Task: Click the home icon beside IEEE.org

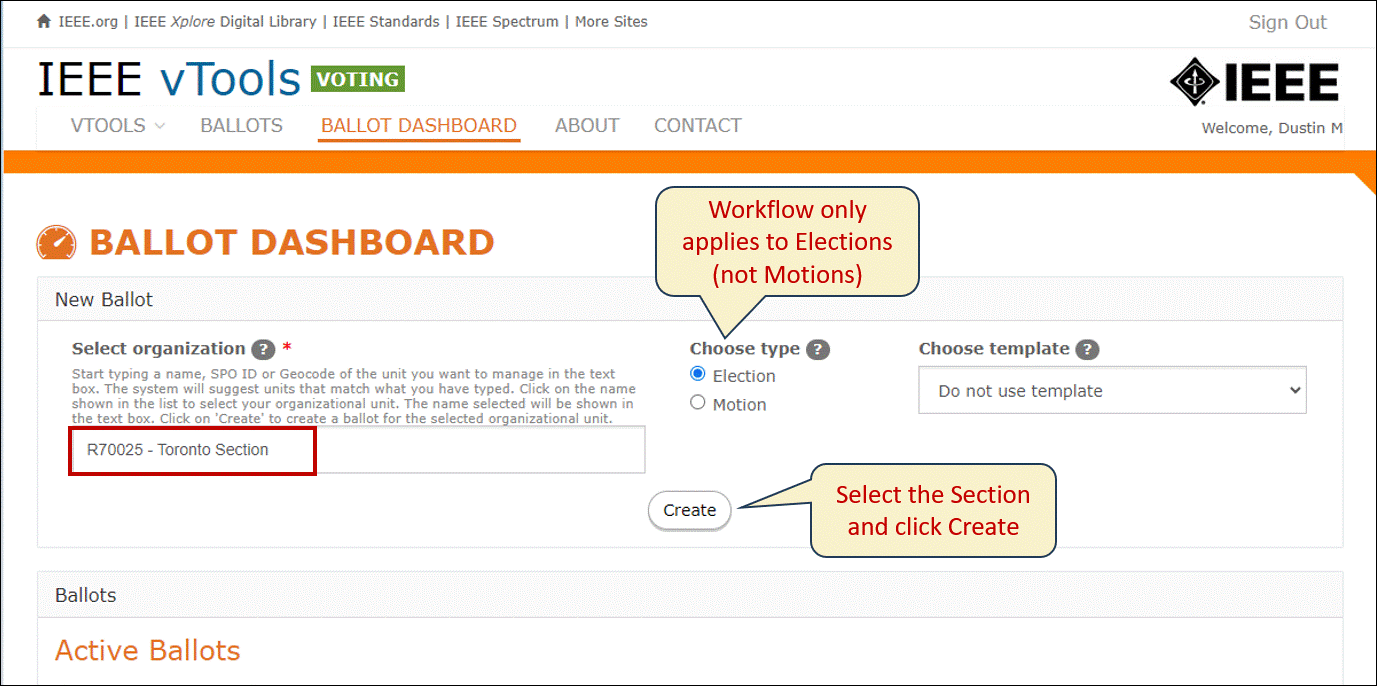Action: [44, 21]
